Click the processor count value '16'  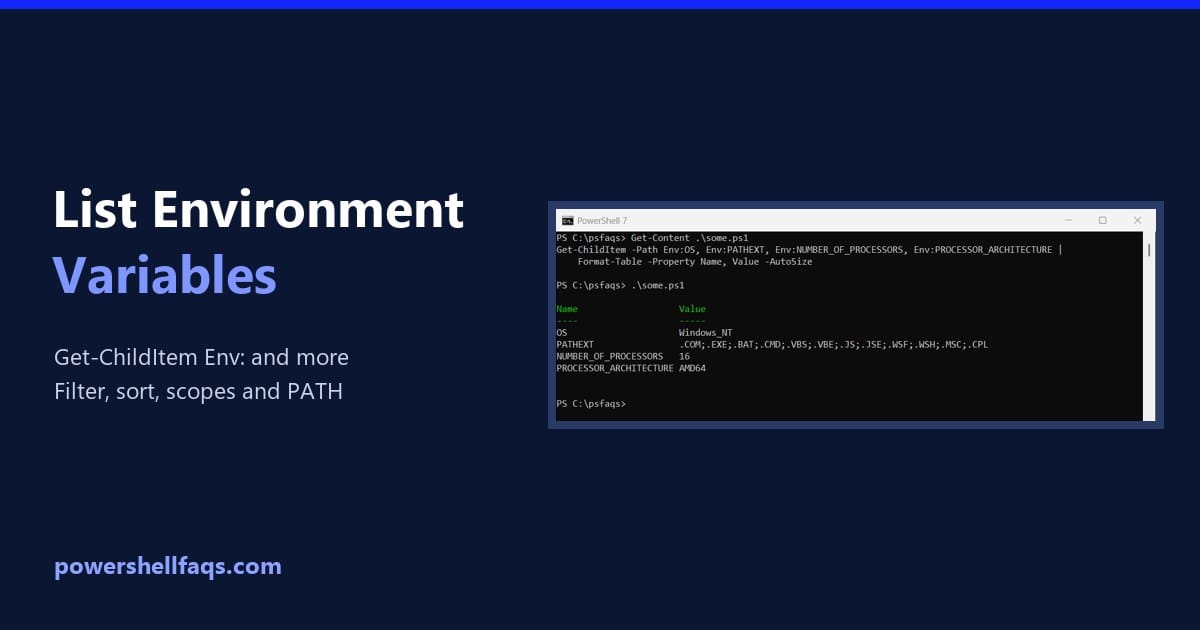pyautogui.click(x=684, y=356)
